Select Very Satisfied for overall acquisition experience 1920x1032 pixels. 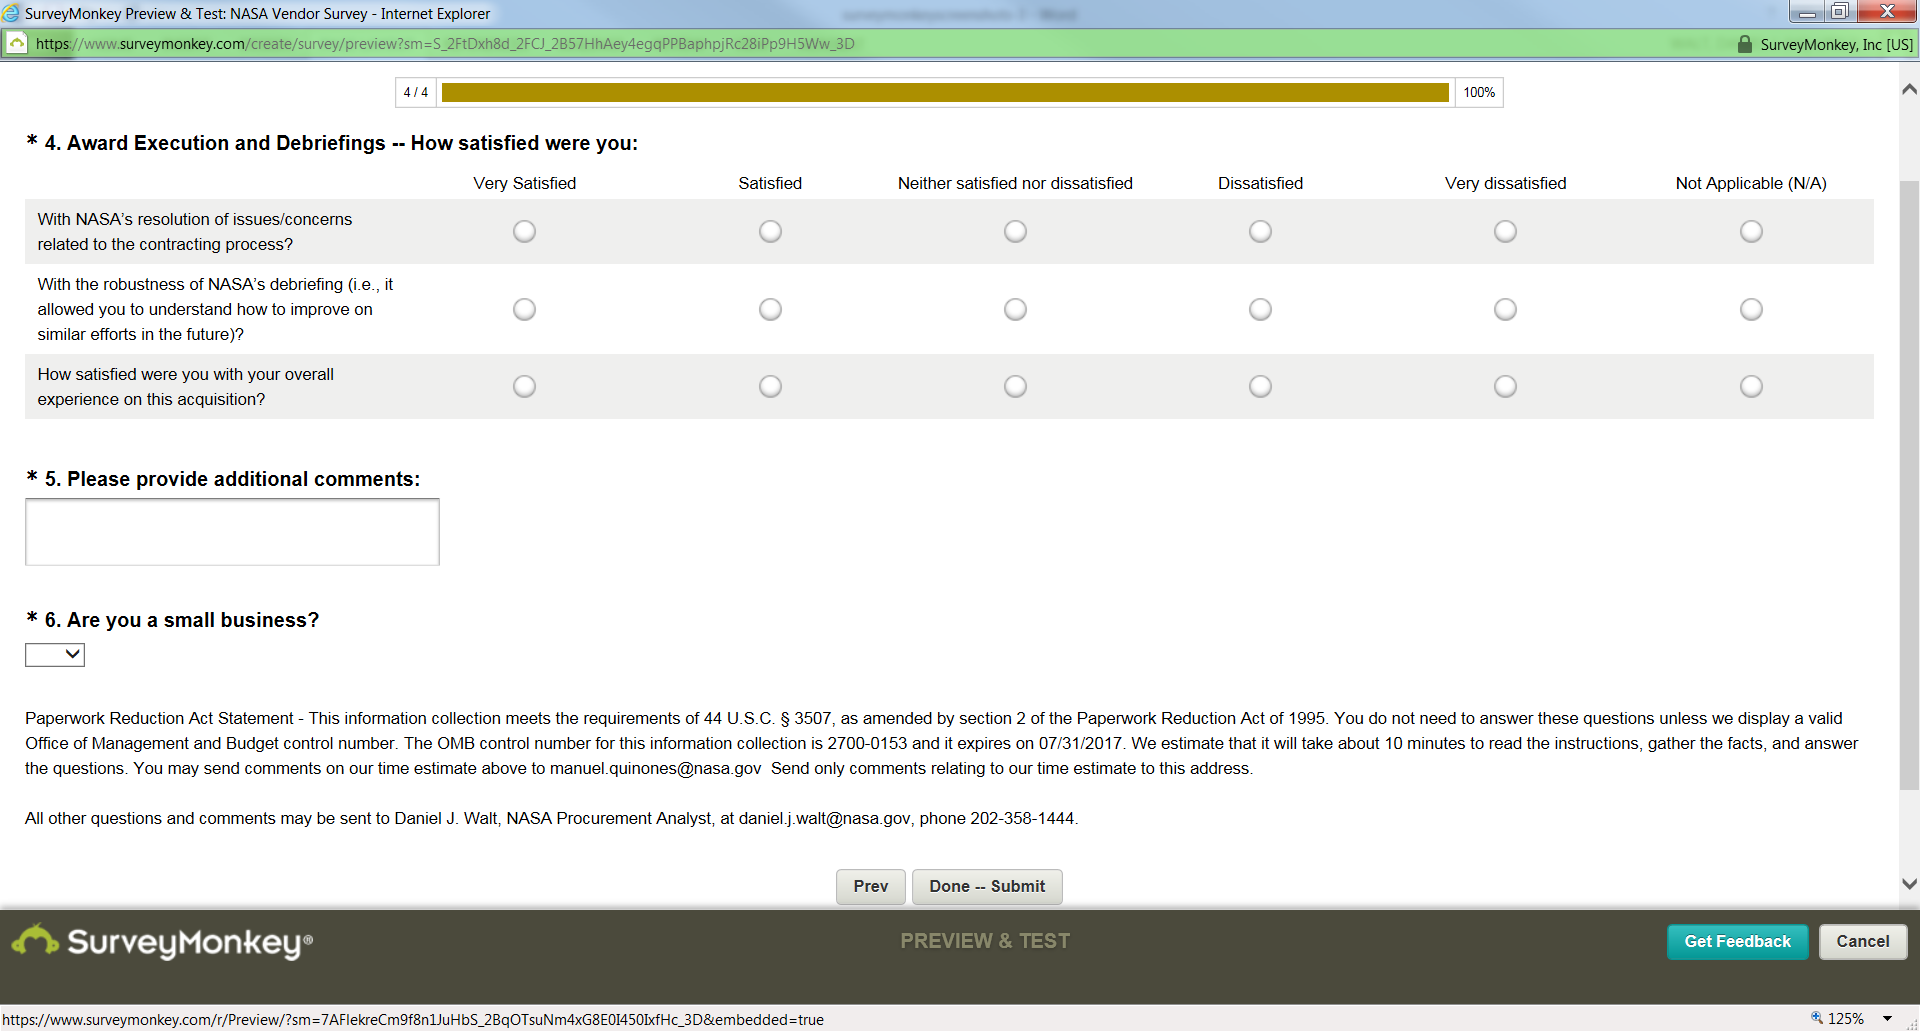coord(524,386)
